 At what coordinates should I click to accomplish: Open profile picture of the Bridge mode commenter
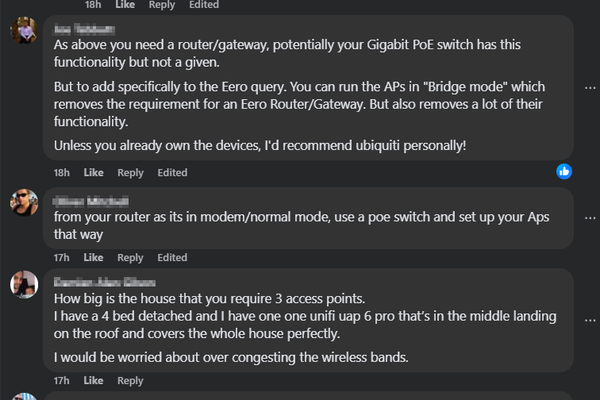click(24, 32)
